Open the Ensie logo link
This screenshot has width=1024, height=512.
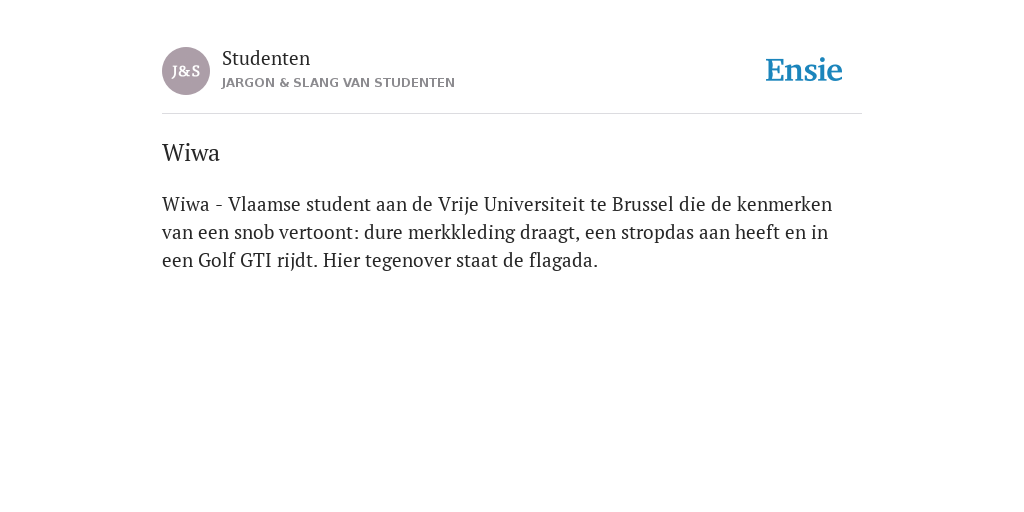pyautogui.click(x=804, y=70)
